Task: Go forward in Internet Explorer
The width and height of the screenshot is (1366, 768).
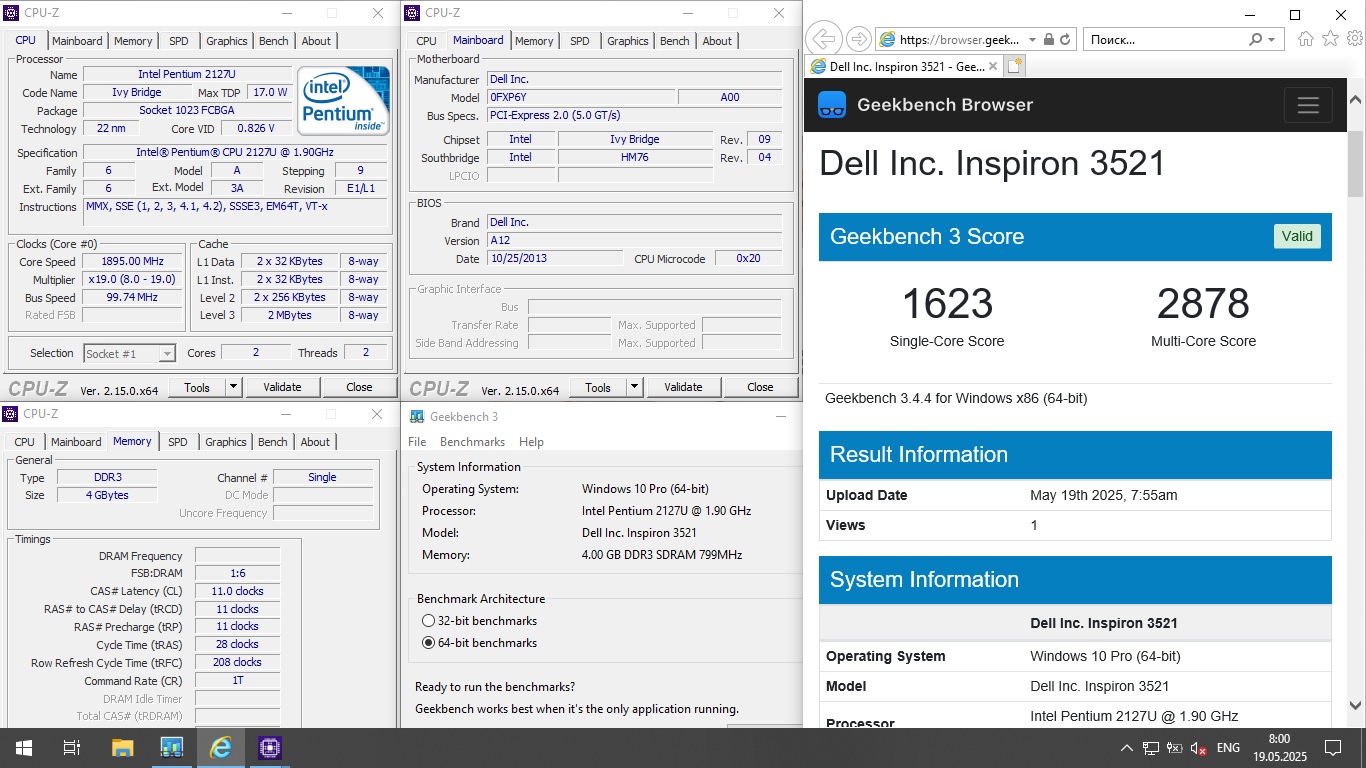Action: [x=858, y=40]
